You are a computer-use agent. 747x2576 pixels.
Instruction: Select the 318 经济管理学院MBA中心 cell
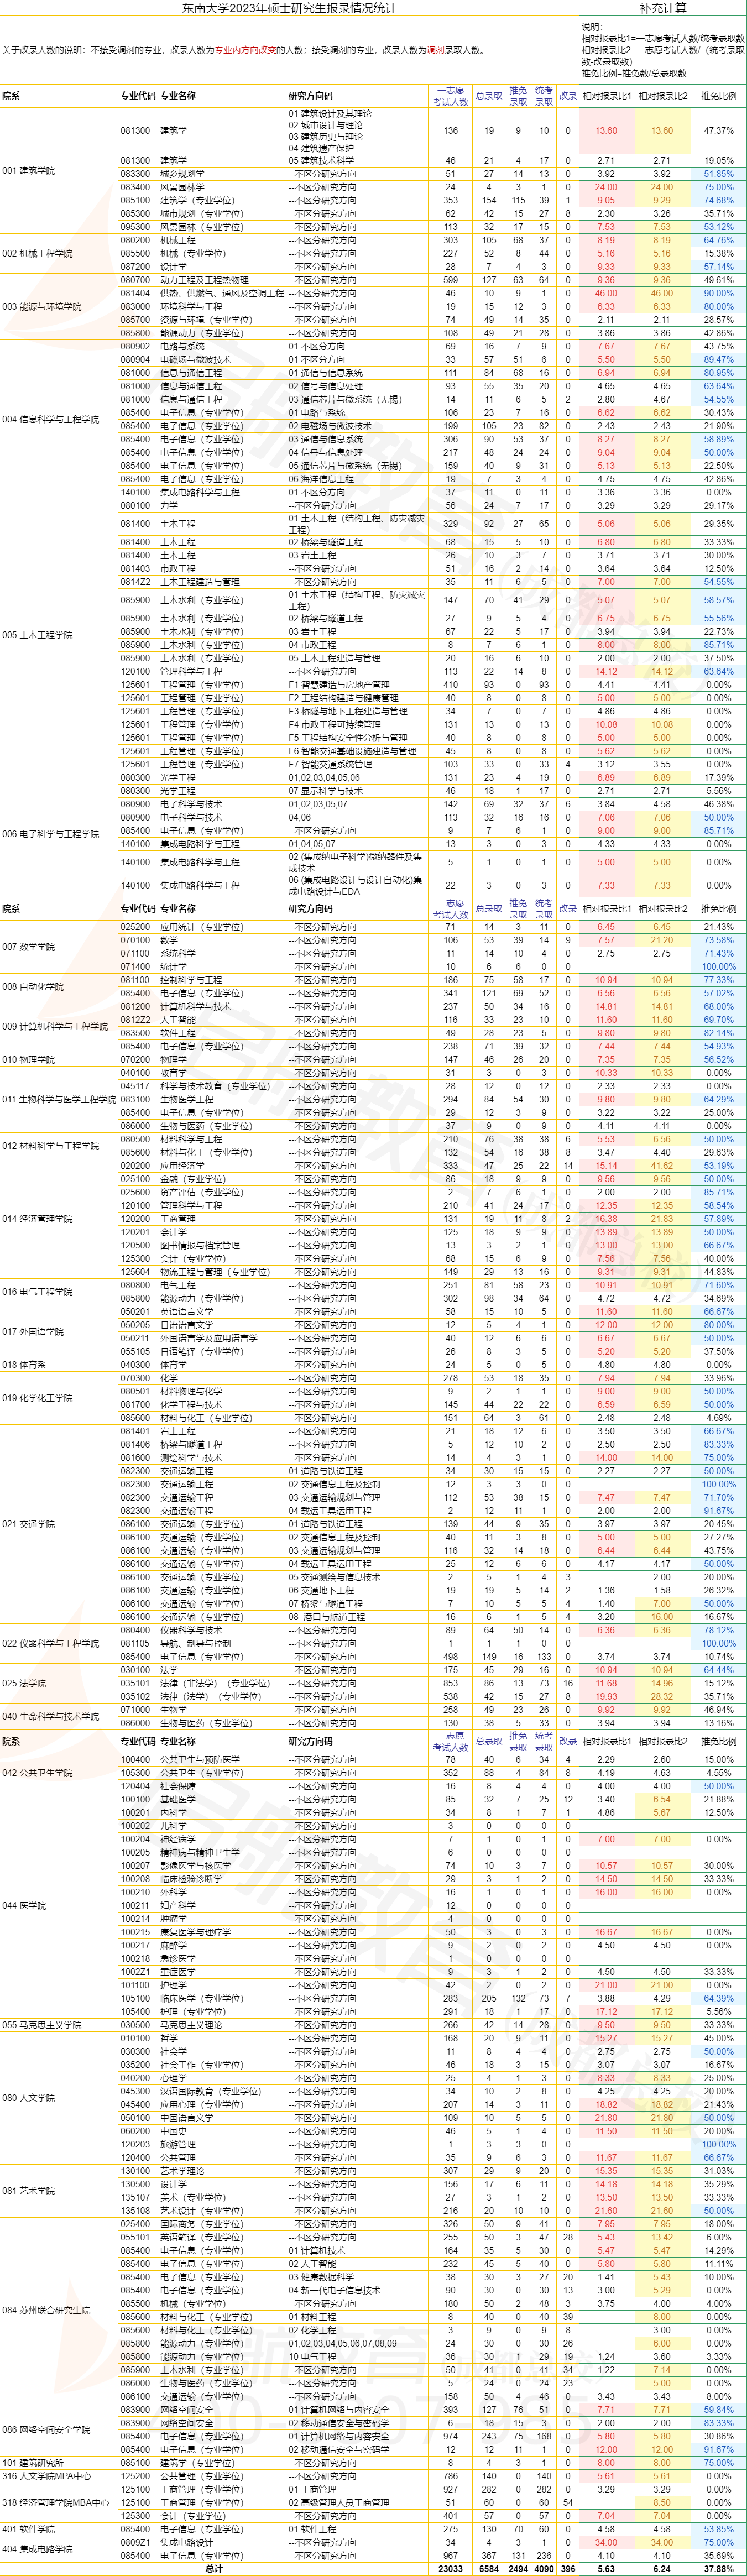(x=56, y=2502)
